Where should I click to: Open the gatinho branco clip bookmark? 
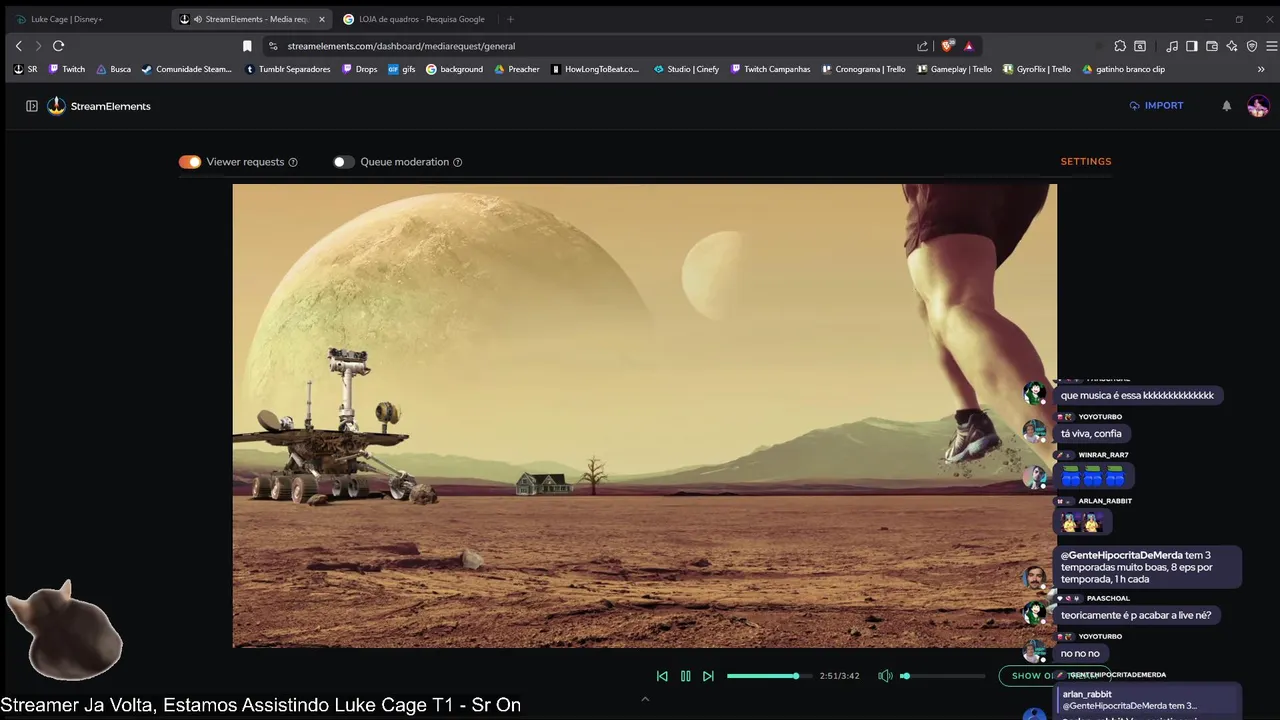pos(1124,69)
